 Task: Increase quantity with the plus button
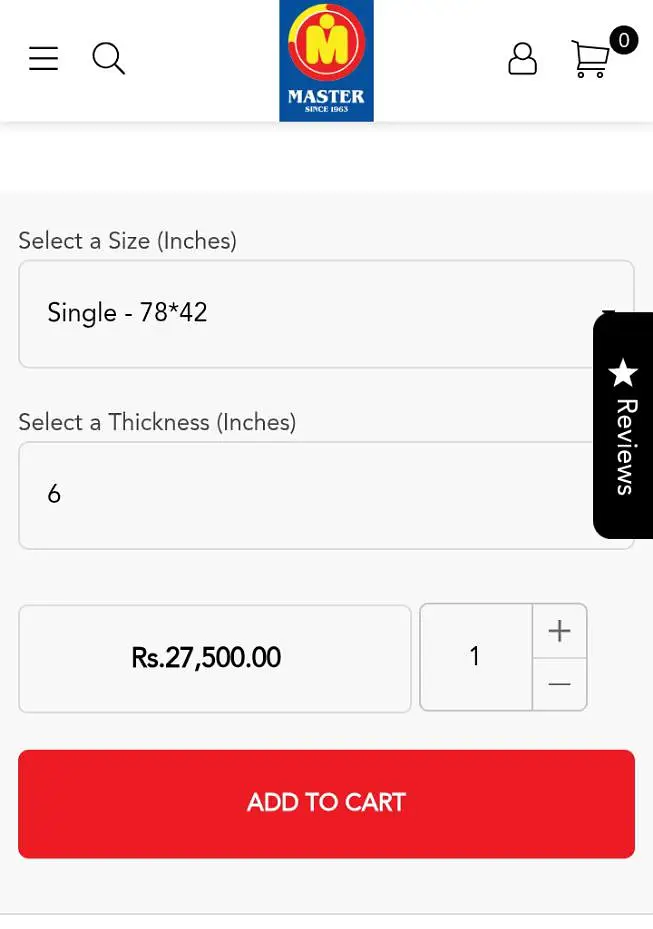click(x=559, y=631)
